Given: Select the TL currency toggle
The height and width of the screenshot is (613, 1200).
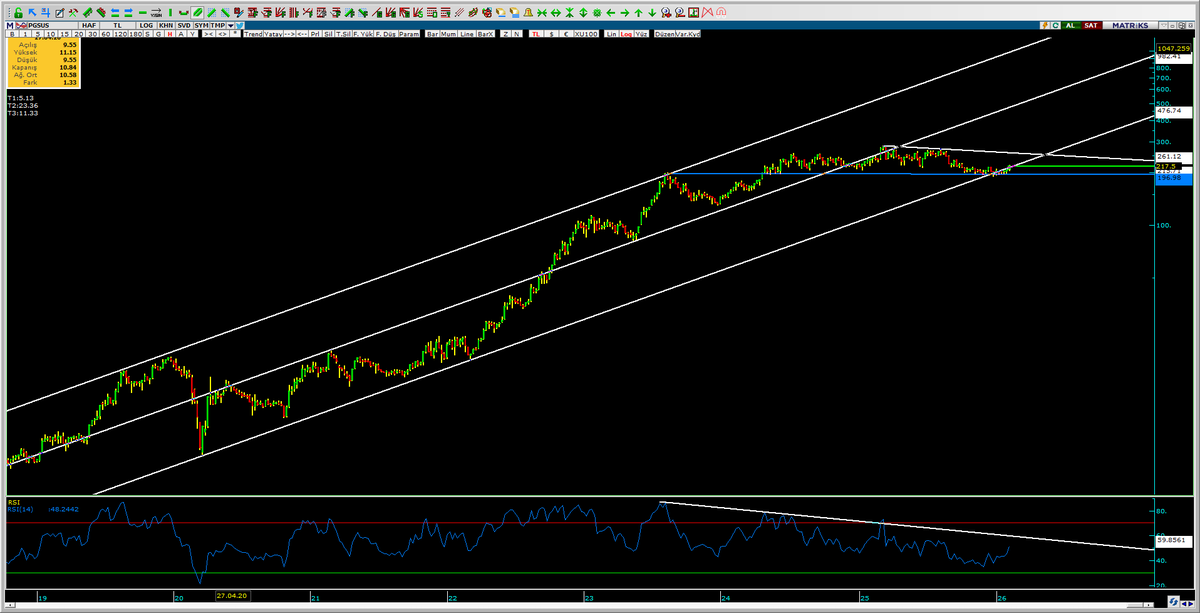Looking at the screenshot, I should pyautogui.click(x=536, y=34).
